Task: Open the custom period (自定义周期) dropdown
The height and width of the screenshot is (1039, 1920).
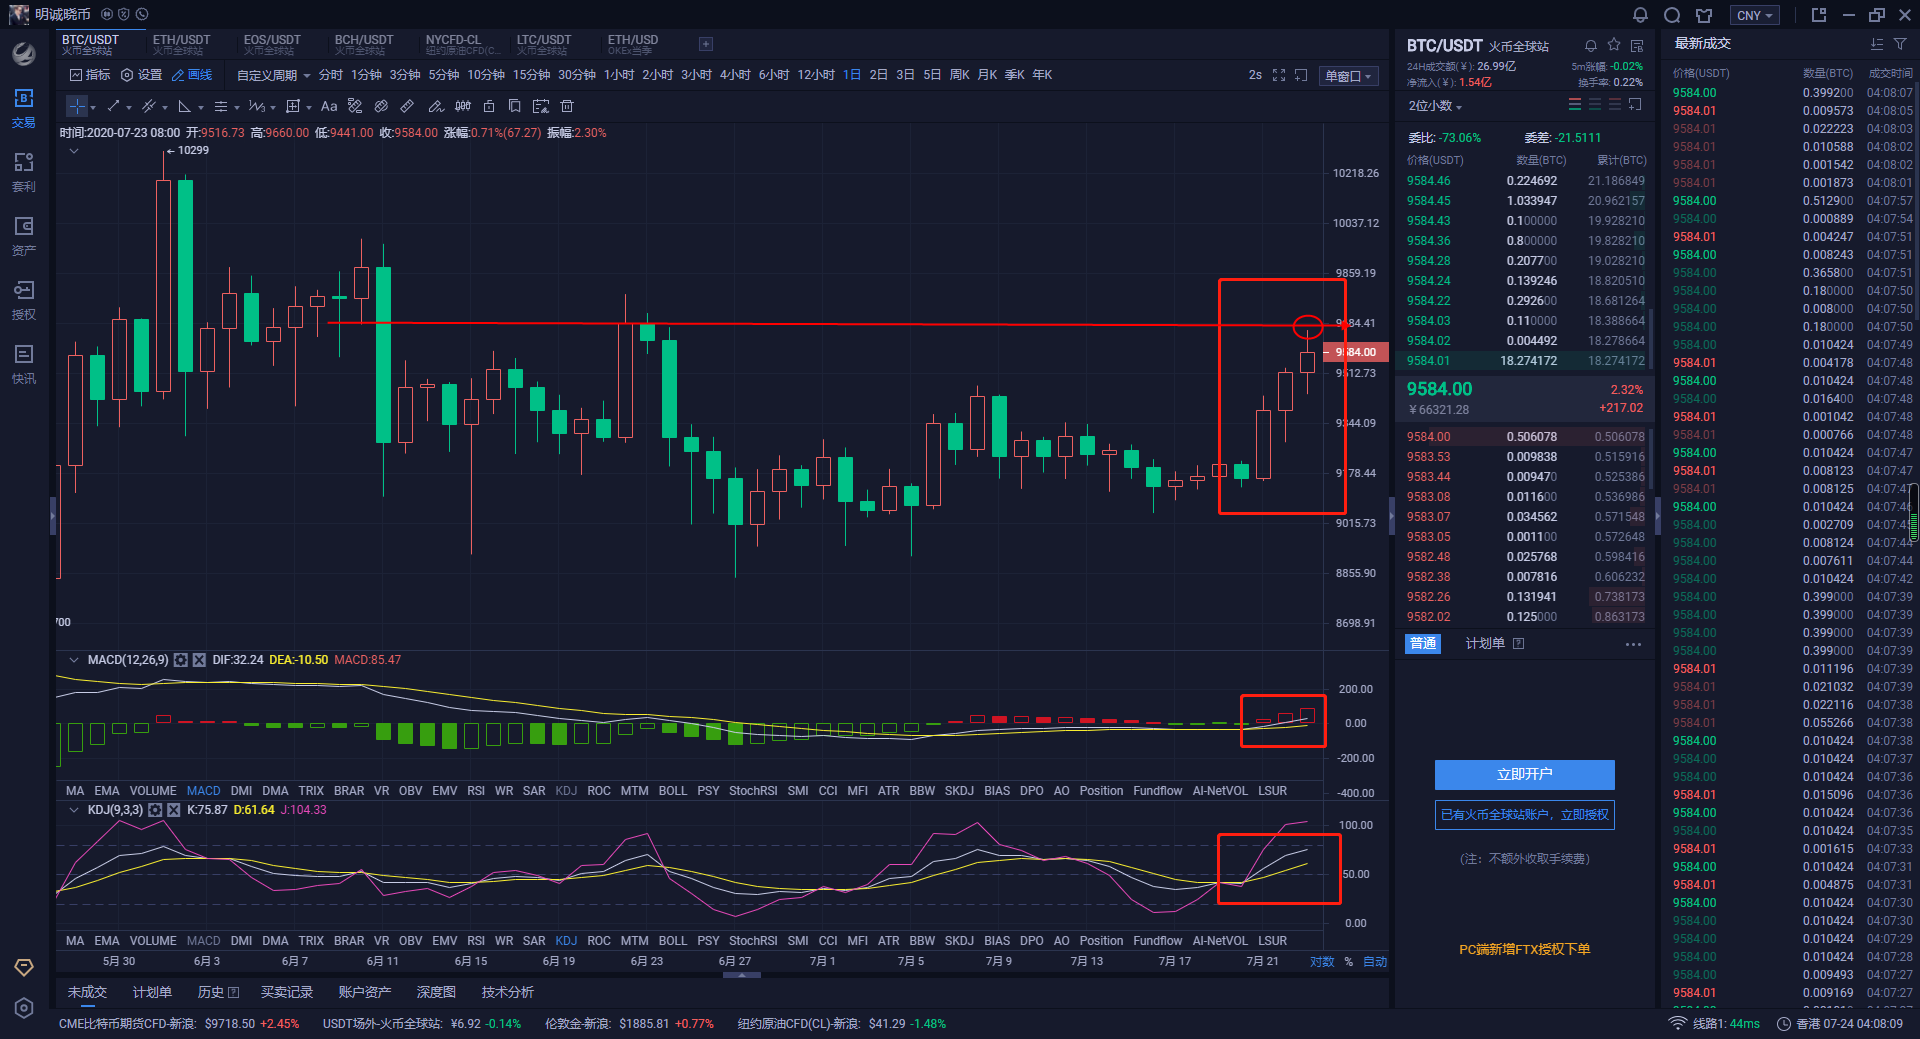Action: point(273,75)
